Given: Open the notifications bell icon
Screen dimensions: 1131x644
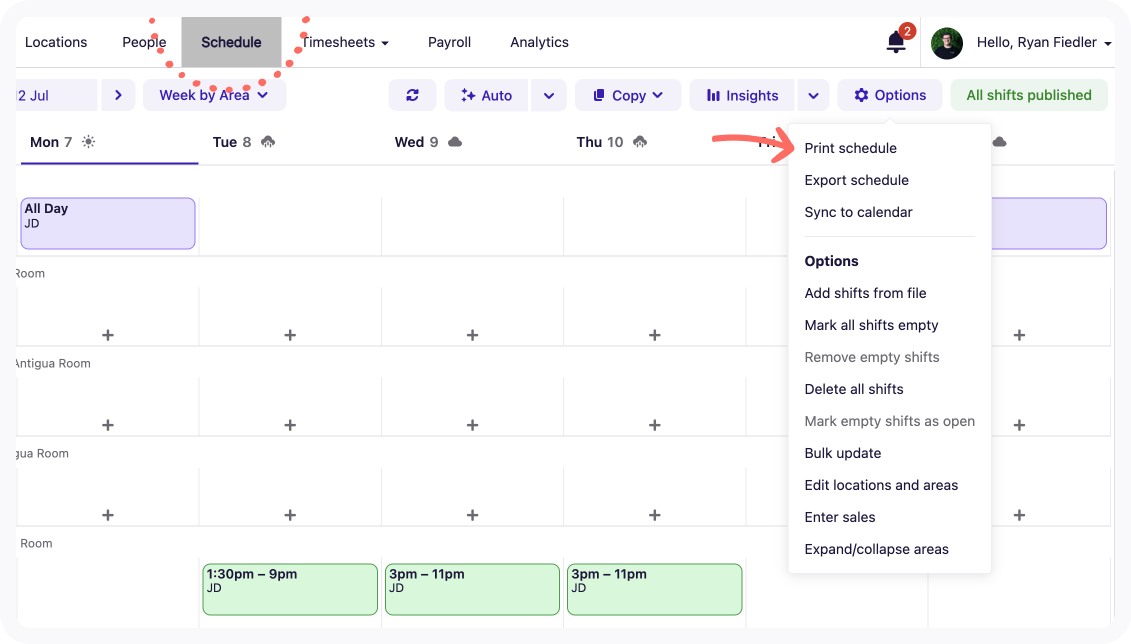Looking at the screenshot, I should click(895, 42).
